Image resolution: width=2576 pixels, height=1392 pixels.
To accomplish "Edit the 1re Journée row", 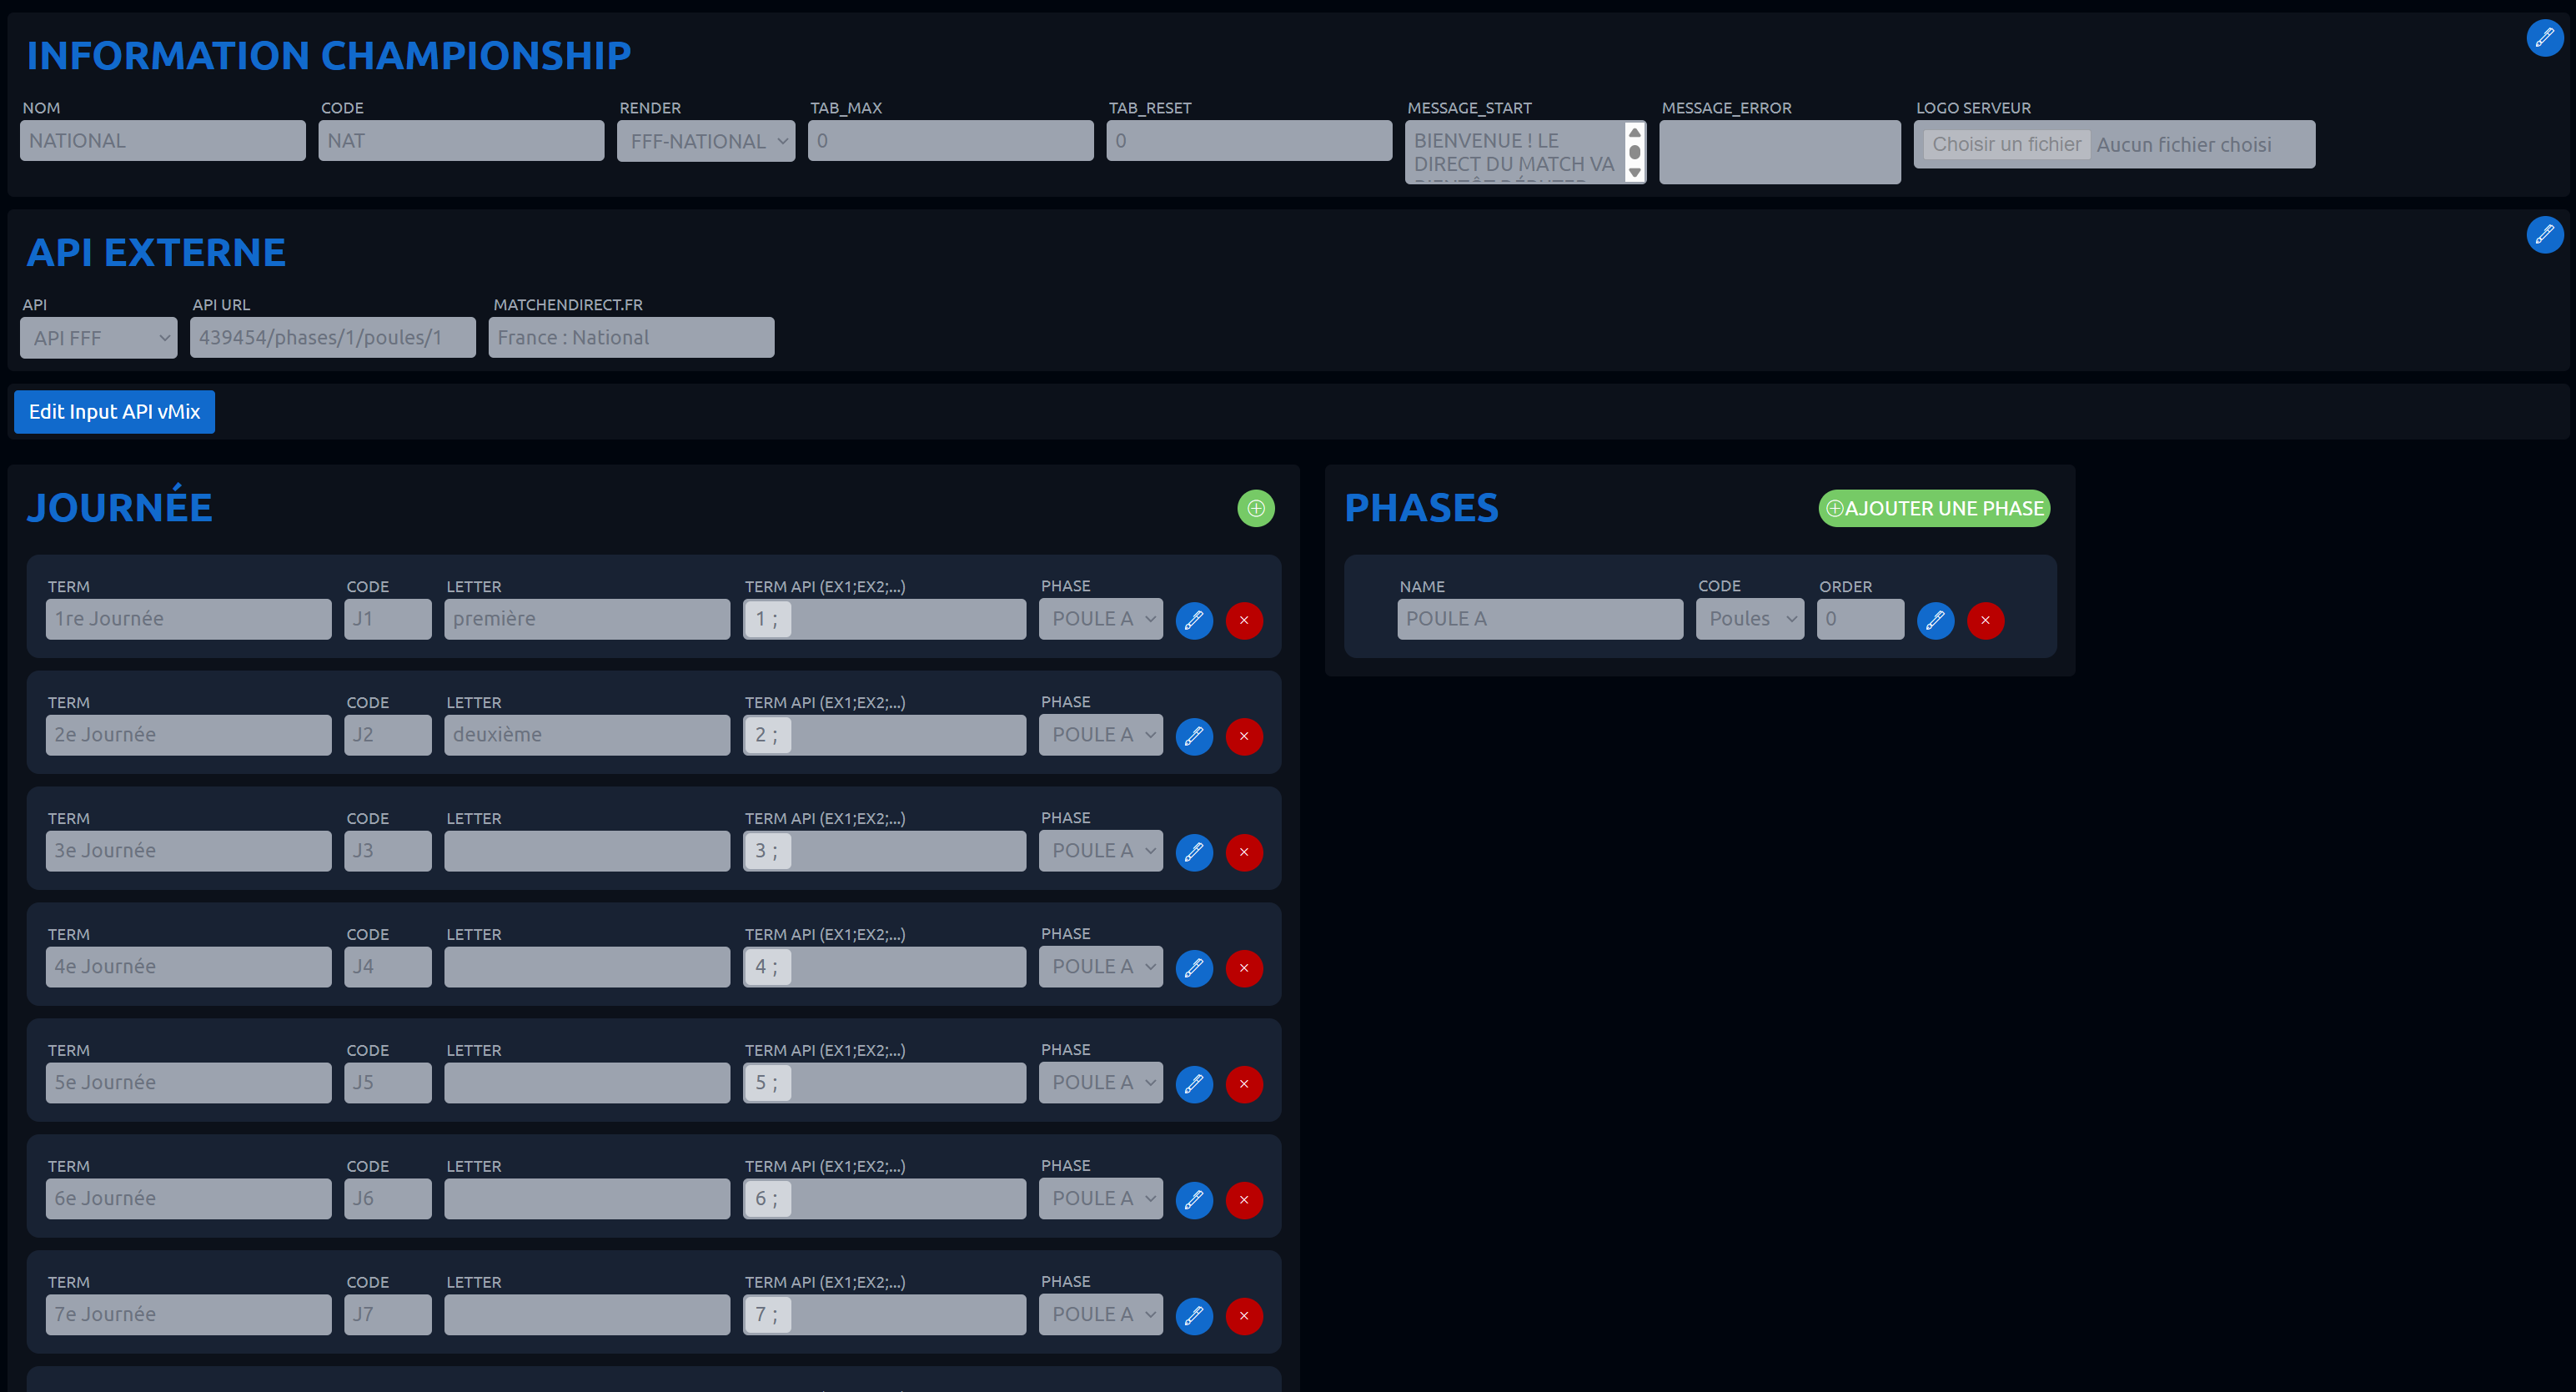I will coord(1194,620).
